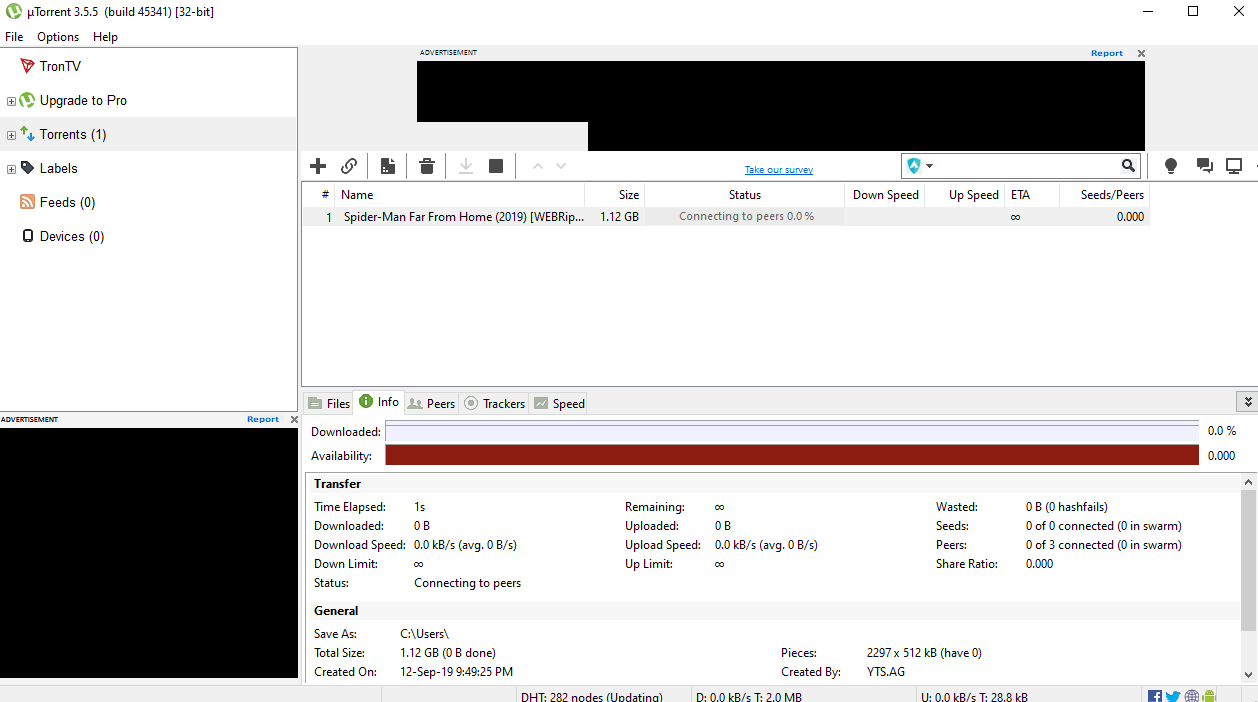Click the Connecting to peers status progress bar
This screenshot has height=702, width=1258.
tap(745, 216)
